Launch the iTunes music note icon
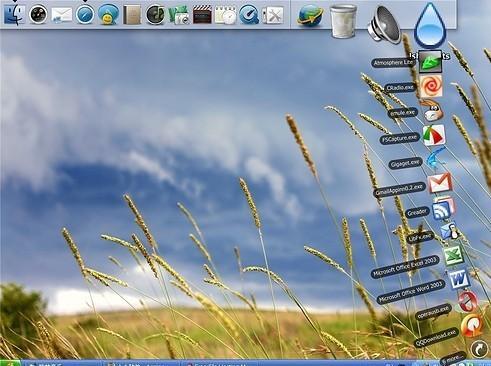 [155, 15]
